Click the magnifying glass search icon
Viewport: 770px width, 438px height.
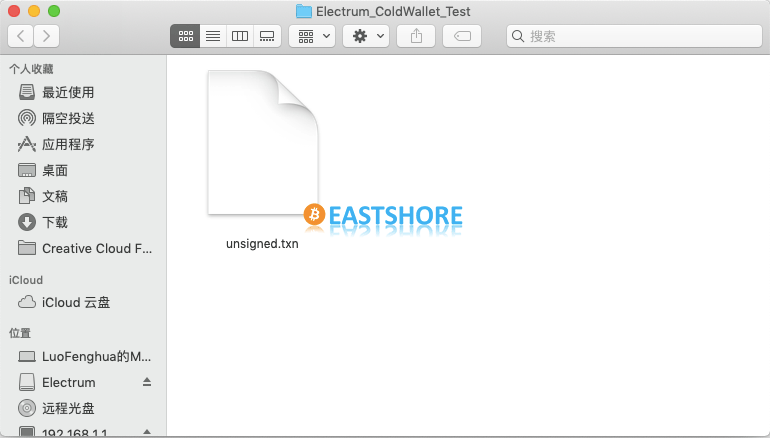tap(518, 36)
